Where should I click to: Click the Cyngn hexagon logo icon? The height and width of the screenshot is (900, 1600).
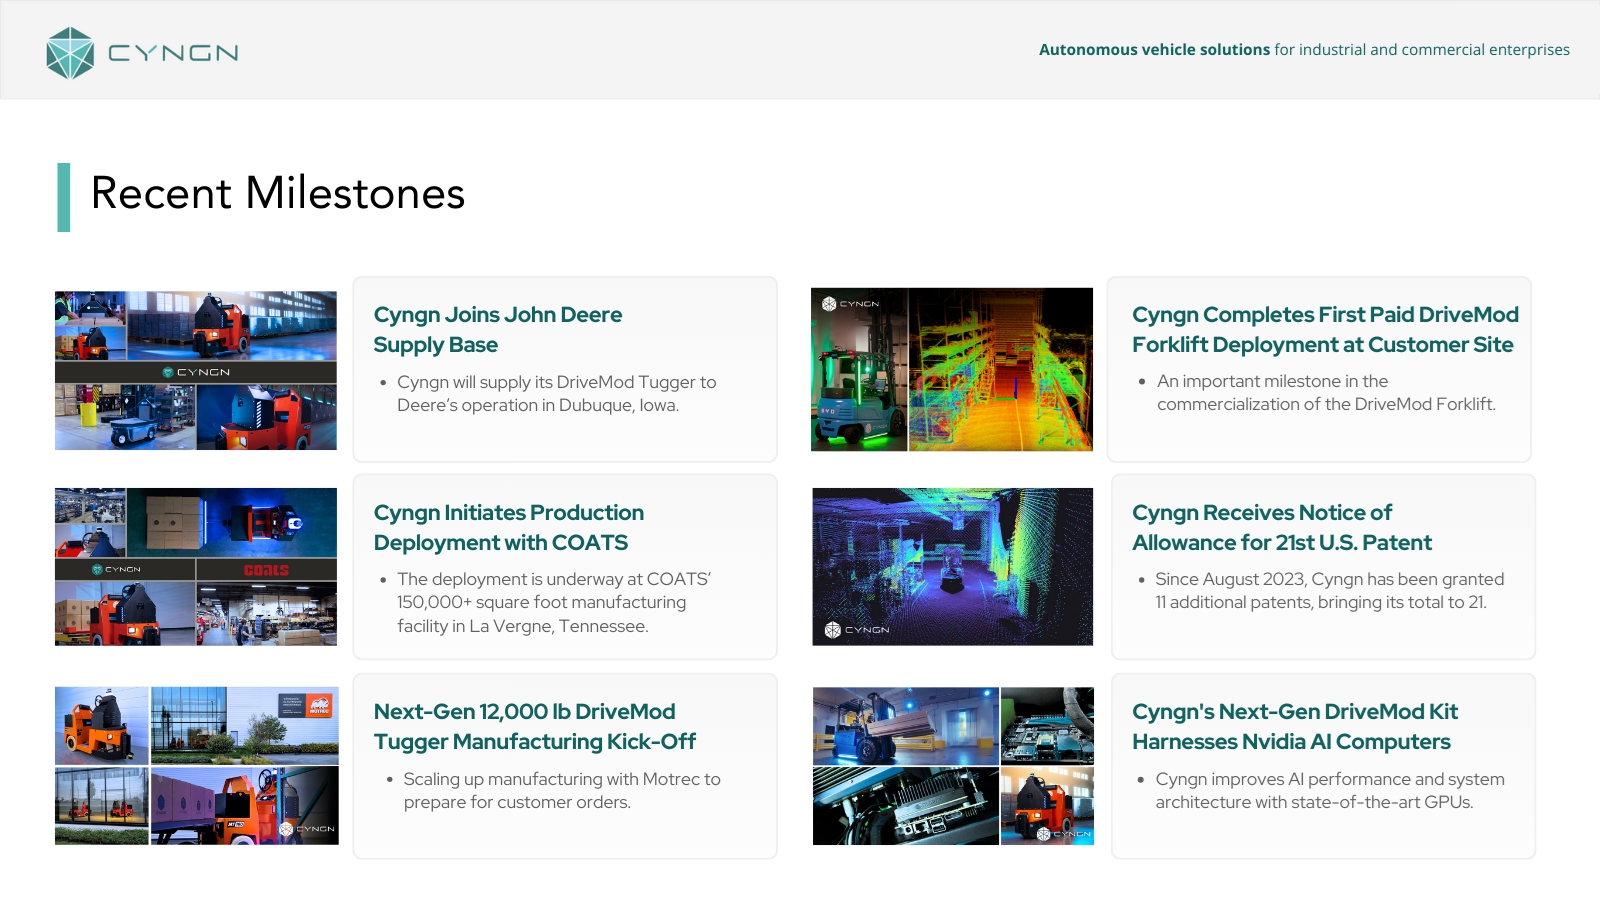(70, 53)
